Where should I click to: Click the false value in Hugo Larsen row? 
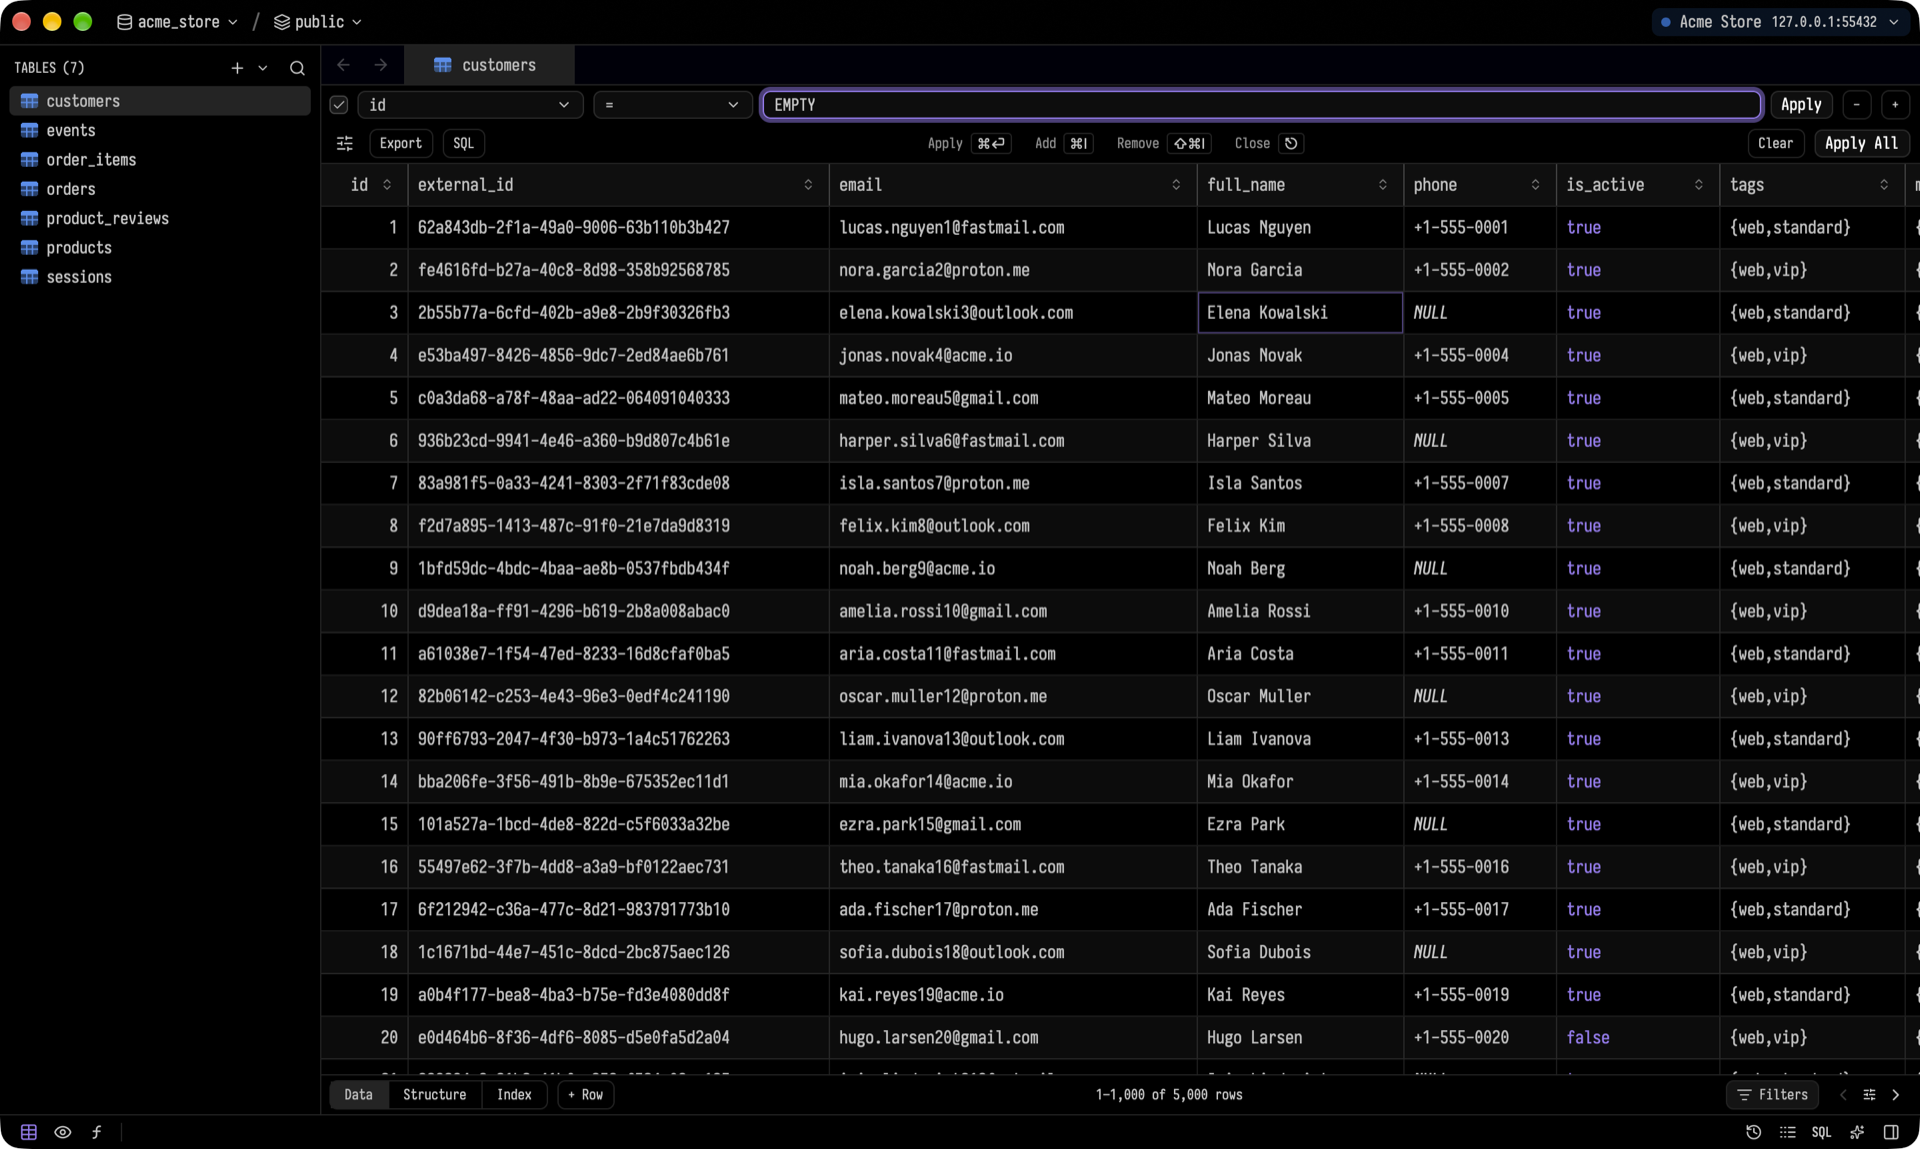[x=1588, y=1038]
